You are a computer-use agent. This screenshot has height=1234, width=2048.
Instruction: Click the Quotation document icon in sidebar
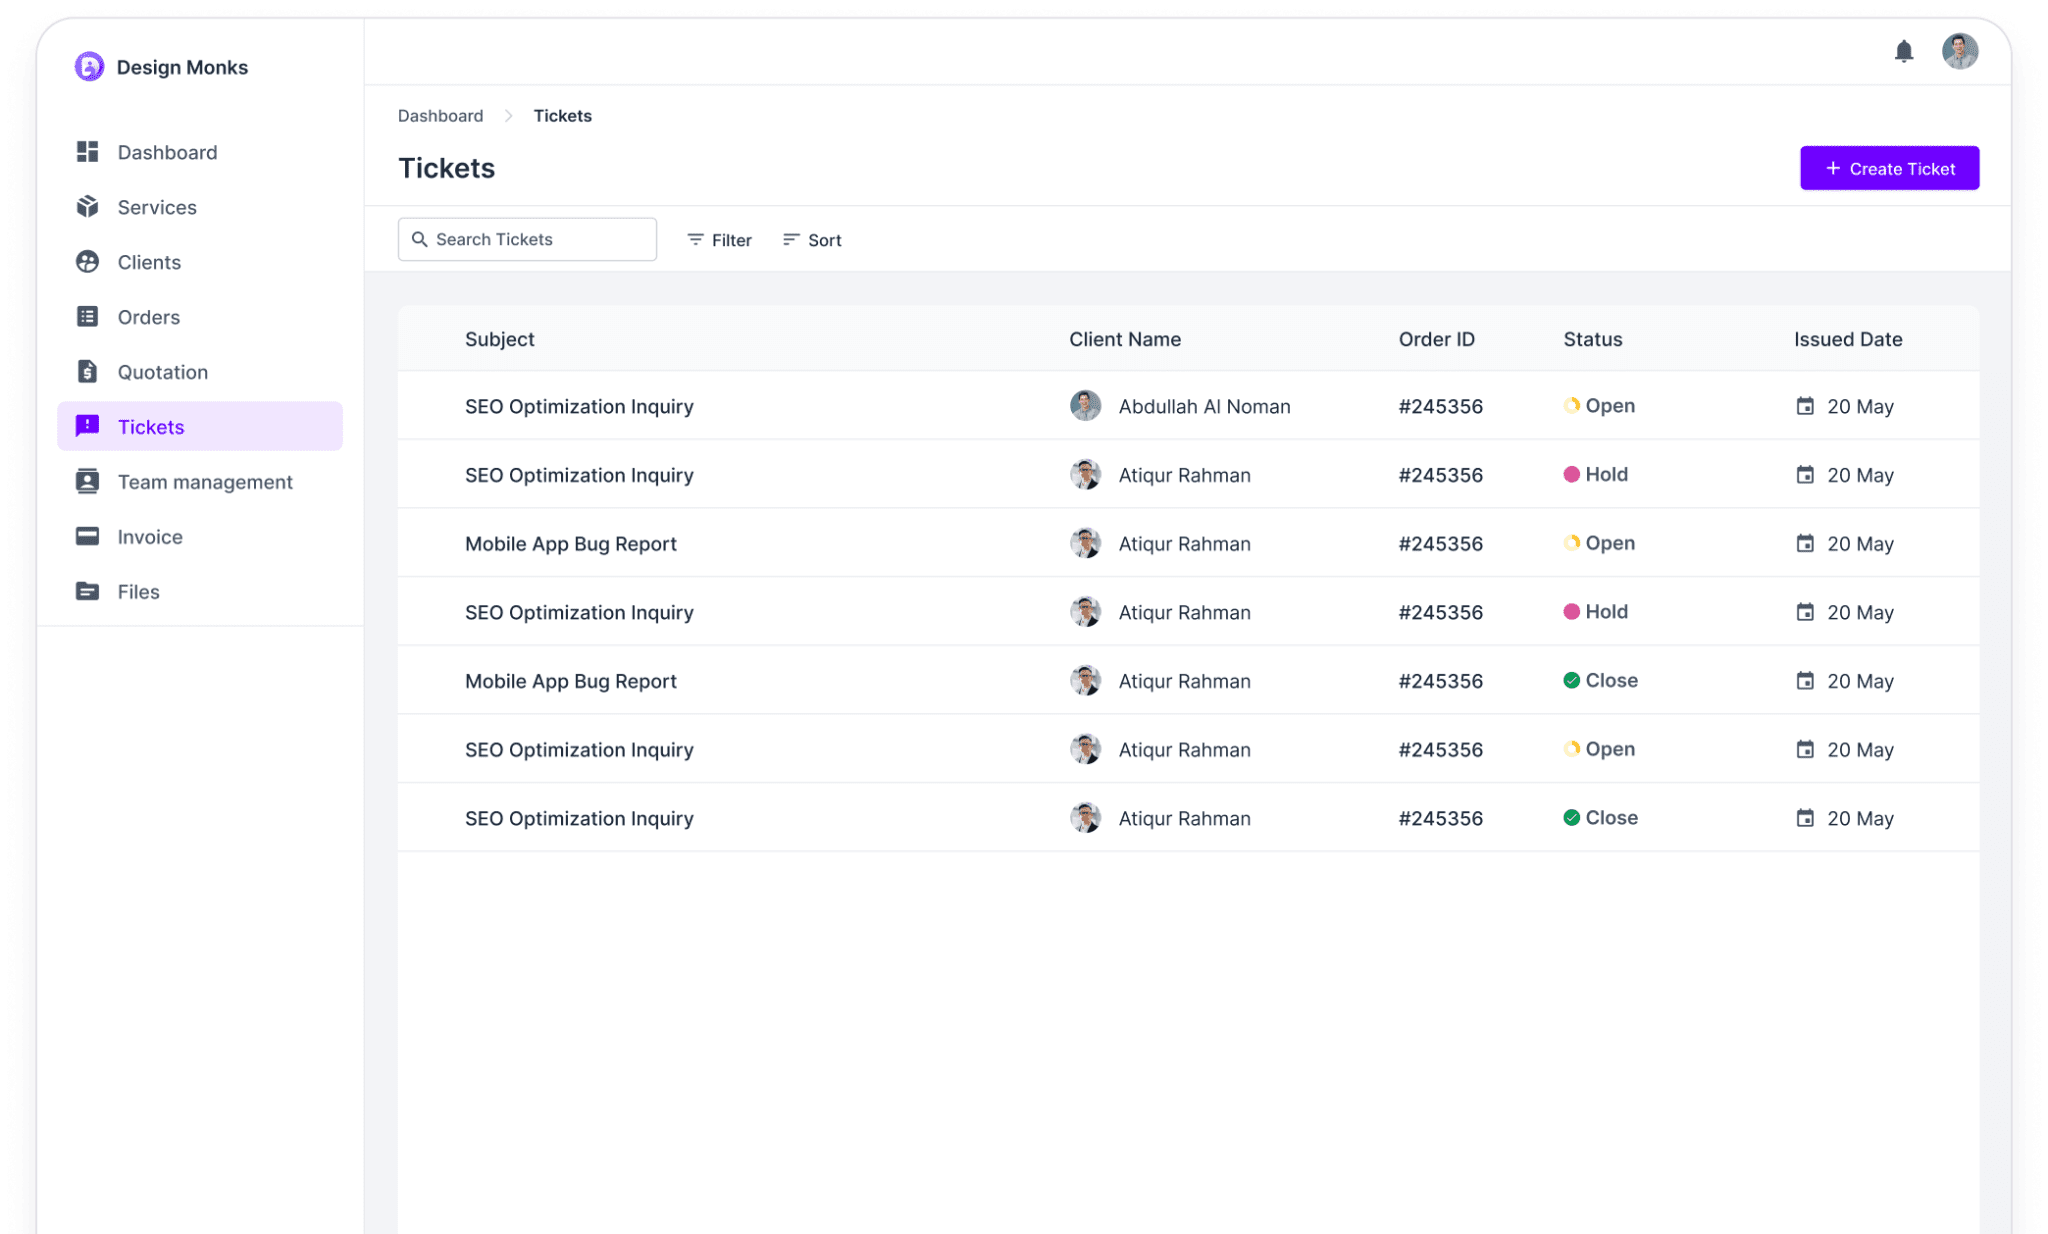[x=88, y=372]
